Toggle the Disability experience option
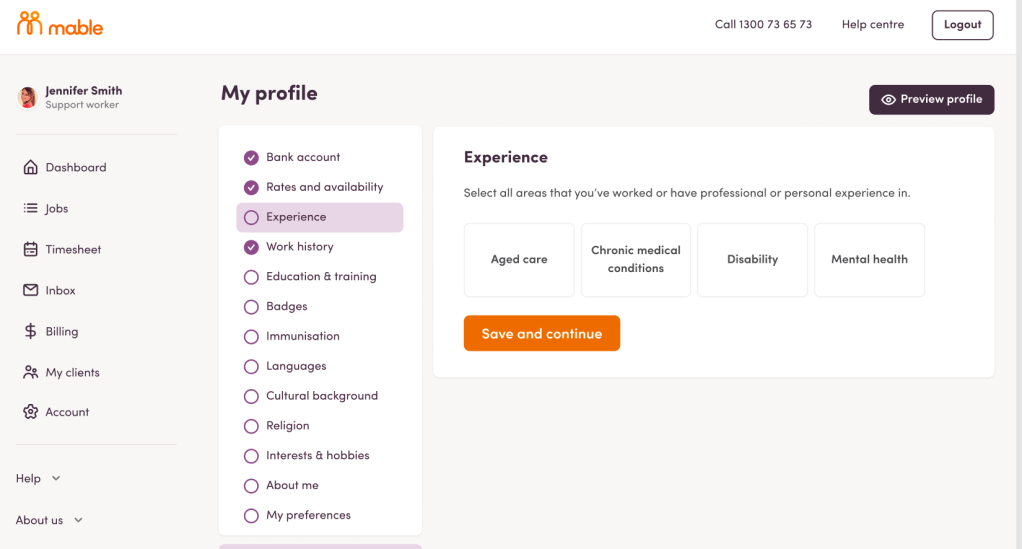The width and height of the screenshot is (1022, 549). 752,260
